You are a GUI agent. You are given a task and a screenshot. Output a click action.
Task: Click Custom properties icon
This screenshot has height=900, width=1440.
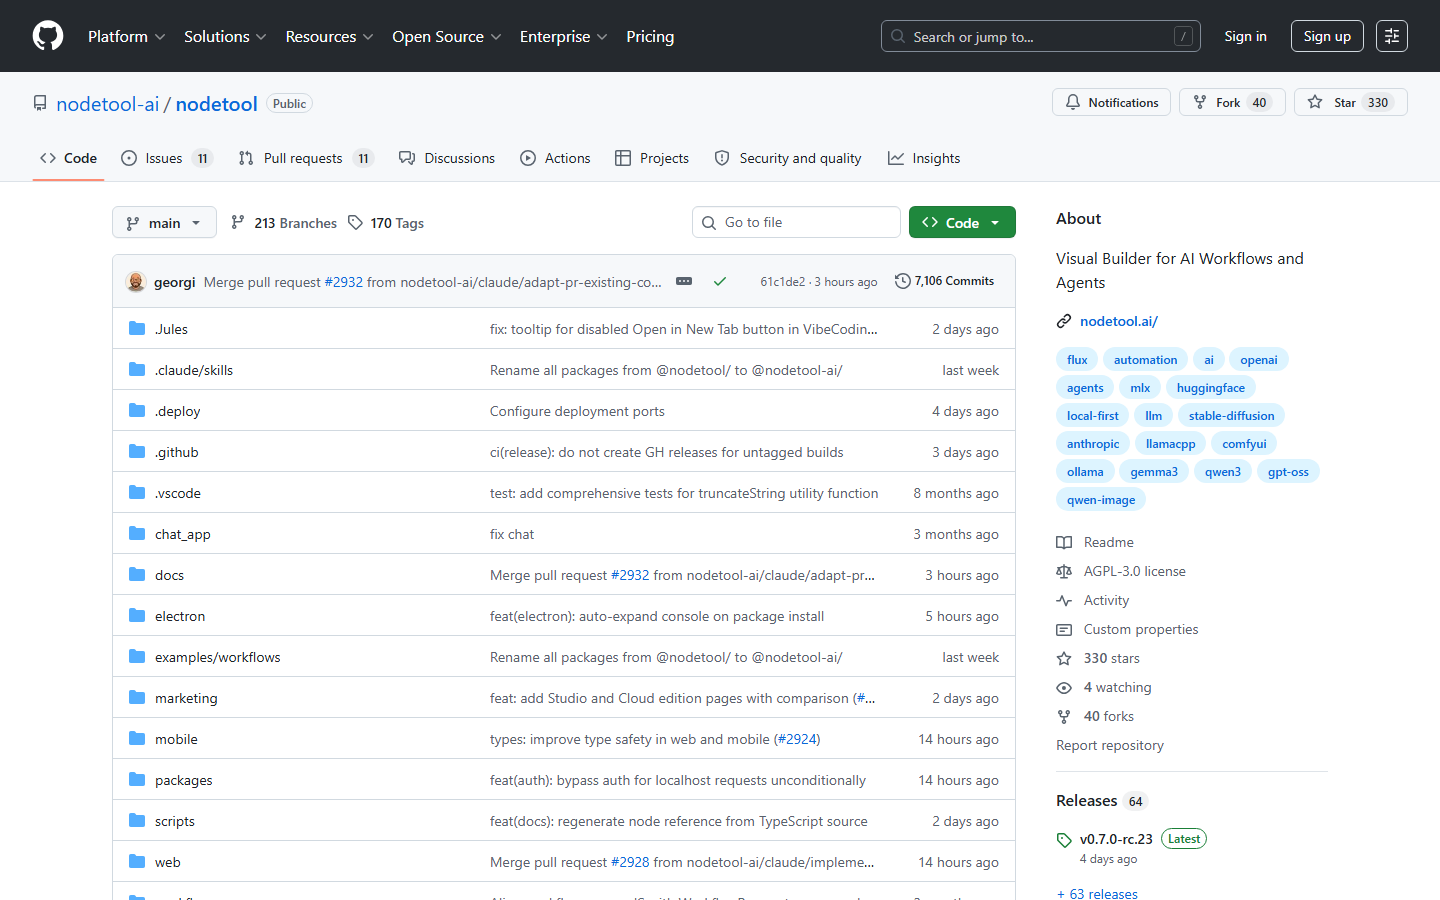click(1064, 629)
